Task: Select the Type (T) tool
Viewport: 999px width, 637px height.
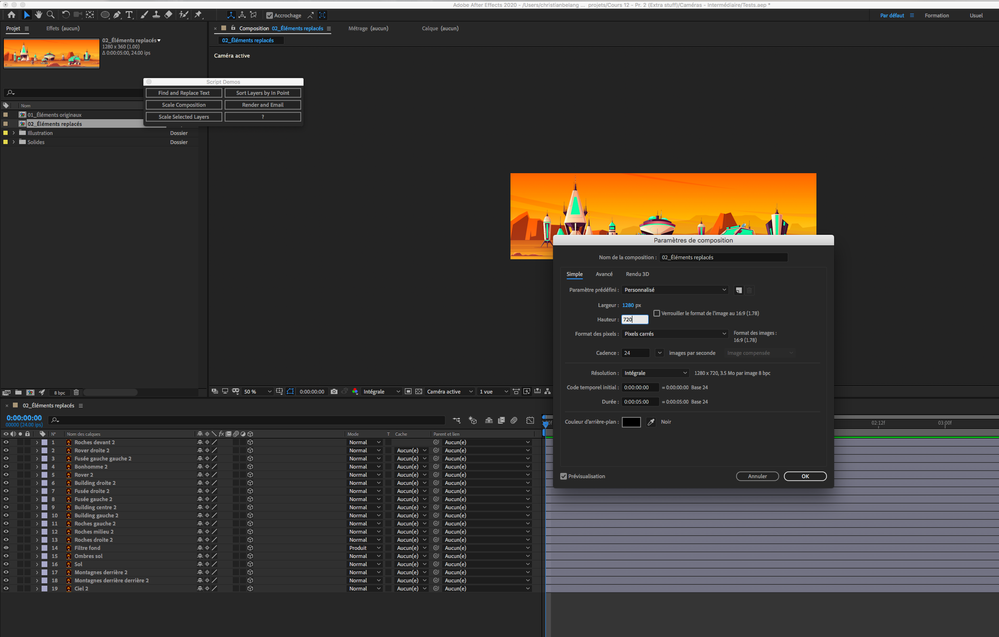Action: pyautogui.click(x=129, y=15)
